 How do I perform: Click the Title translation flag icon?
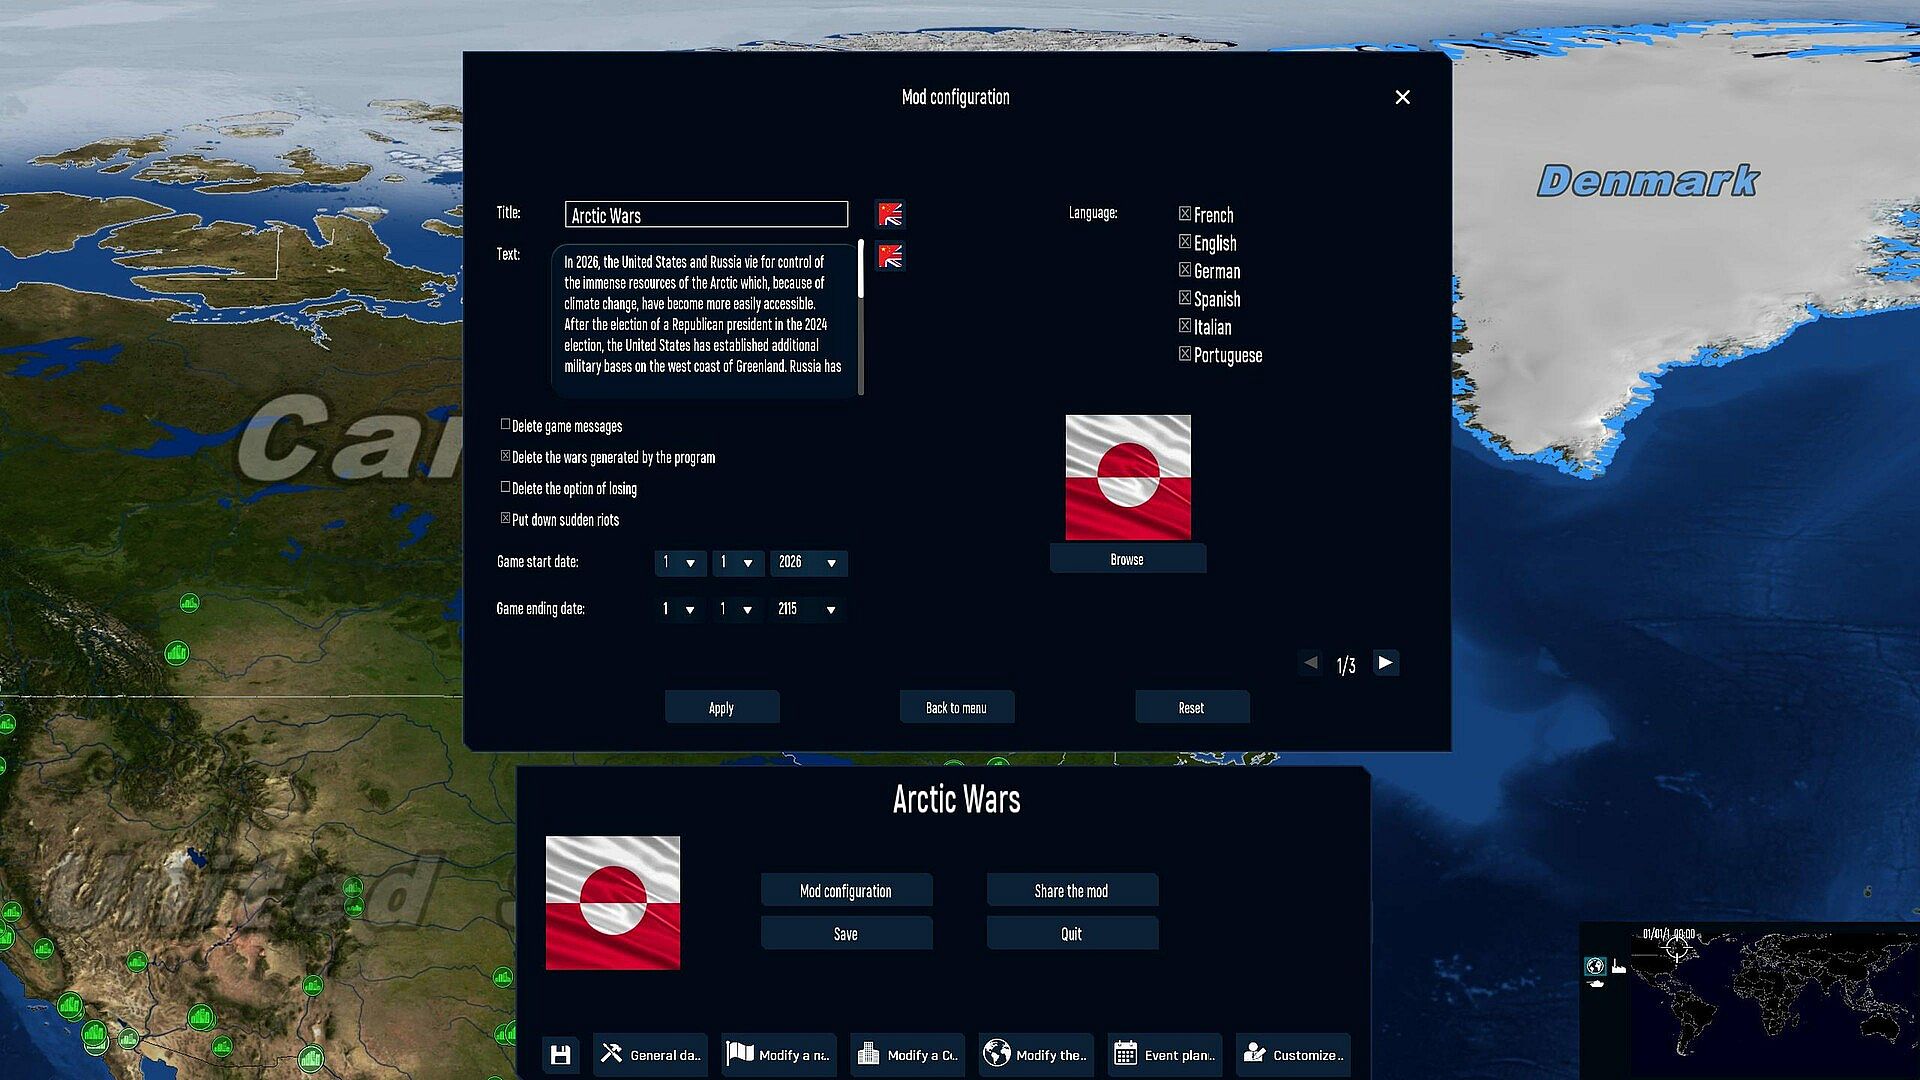[x=890, y=214]
